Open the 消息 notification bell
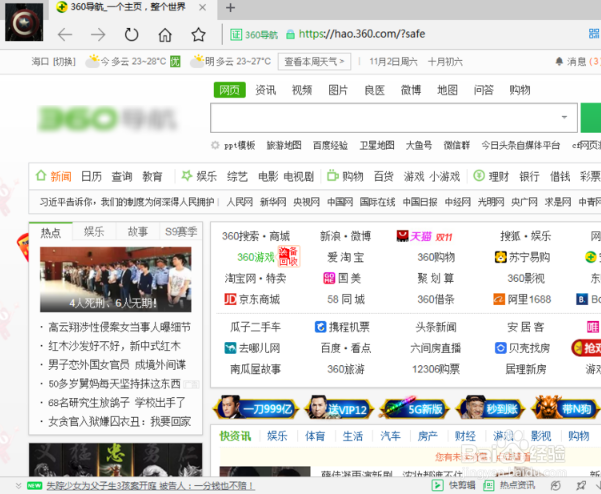This screenshot has height=494, width=601. tap(559, 61)
